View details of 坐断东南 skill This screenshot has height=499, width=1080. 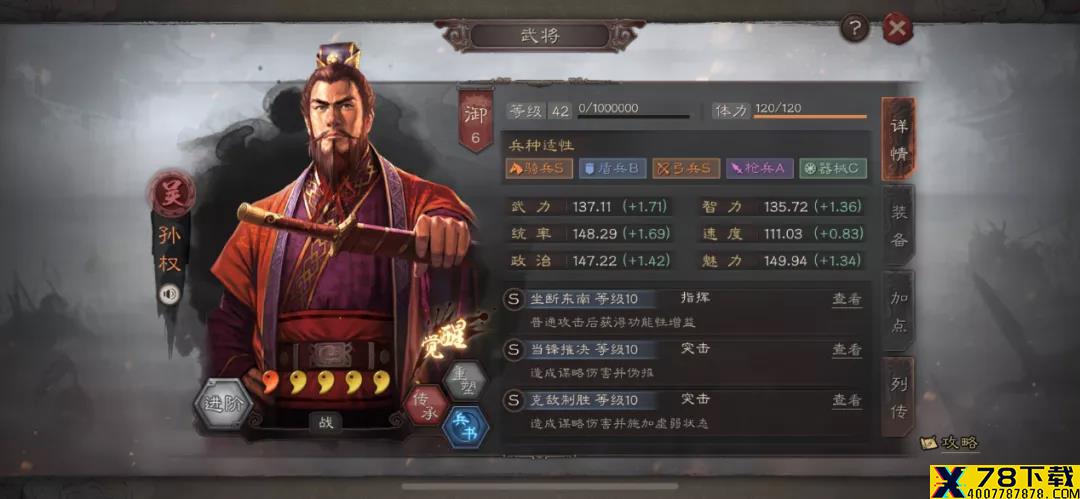[847, 299]
